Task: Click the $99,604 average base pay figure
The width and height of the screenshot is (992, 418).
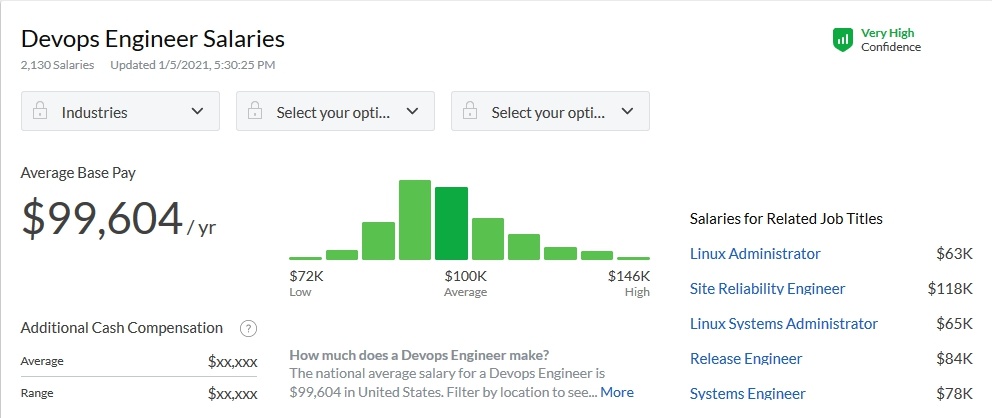Action: [102, 219]
